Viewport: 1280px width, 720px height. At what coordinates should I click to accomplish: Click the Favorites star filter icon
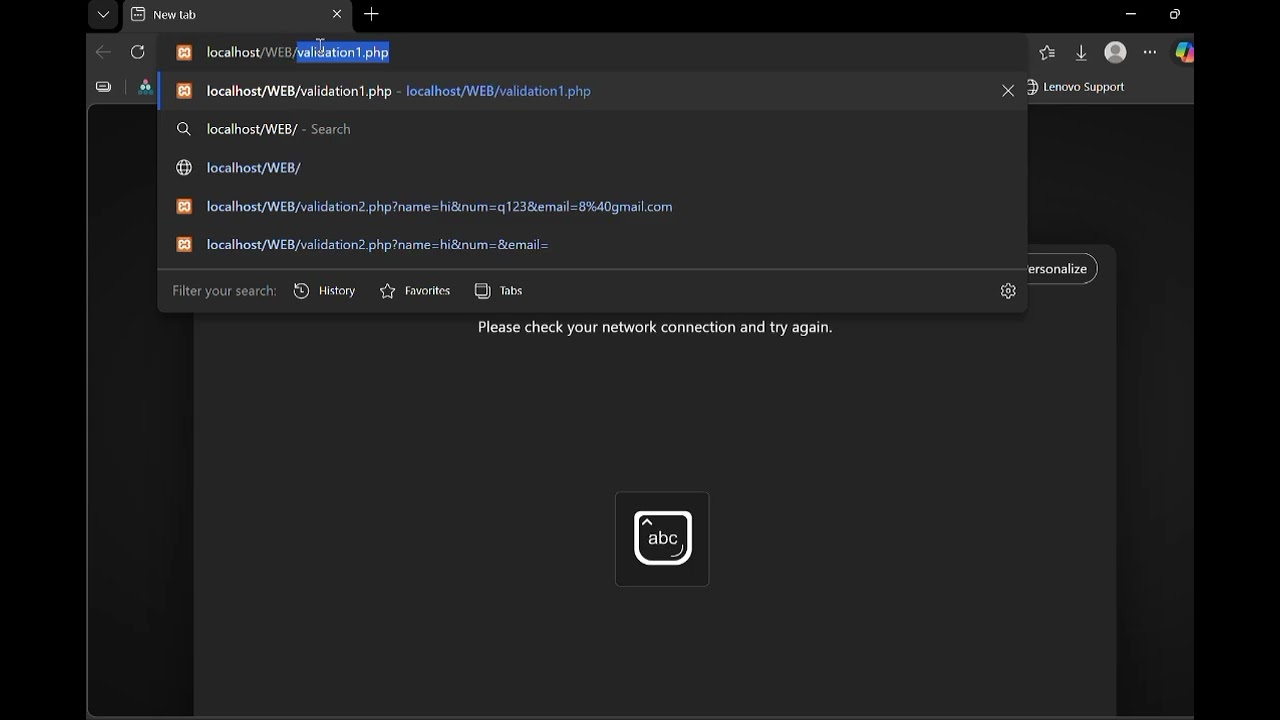tap(388, 291)
